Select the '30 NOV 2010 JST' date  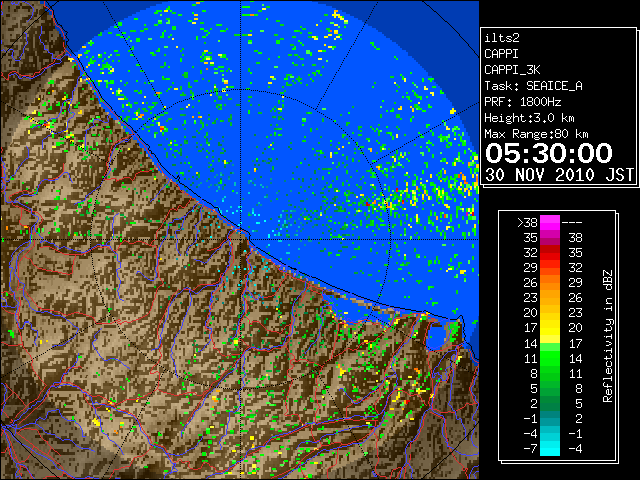coord(559,175)
